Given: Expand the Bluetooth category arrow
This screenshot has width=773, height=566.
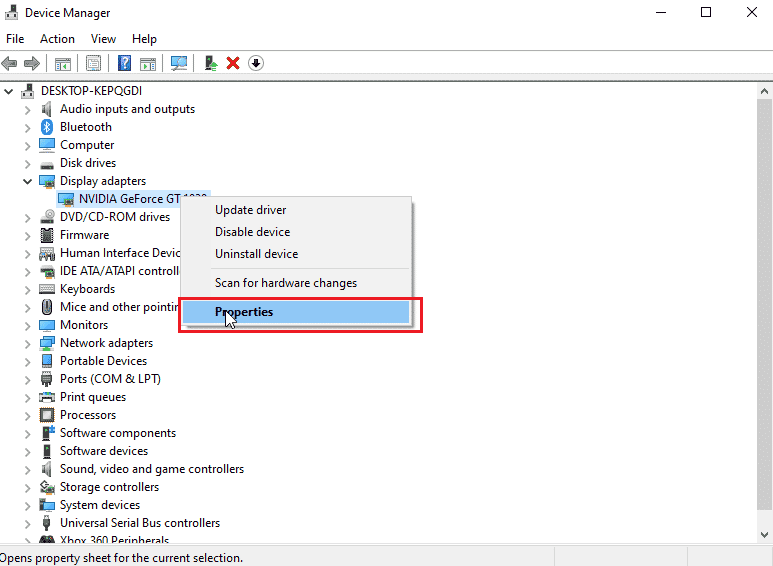Looking at the screenshot, I should coord(27,127).
